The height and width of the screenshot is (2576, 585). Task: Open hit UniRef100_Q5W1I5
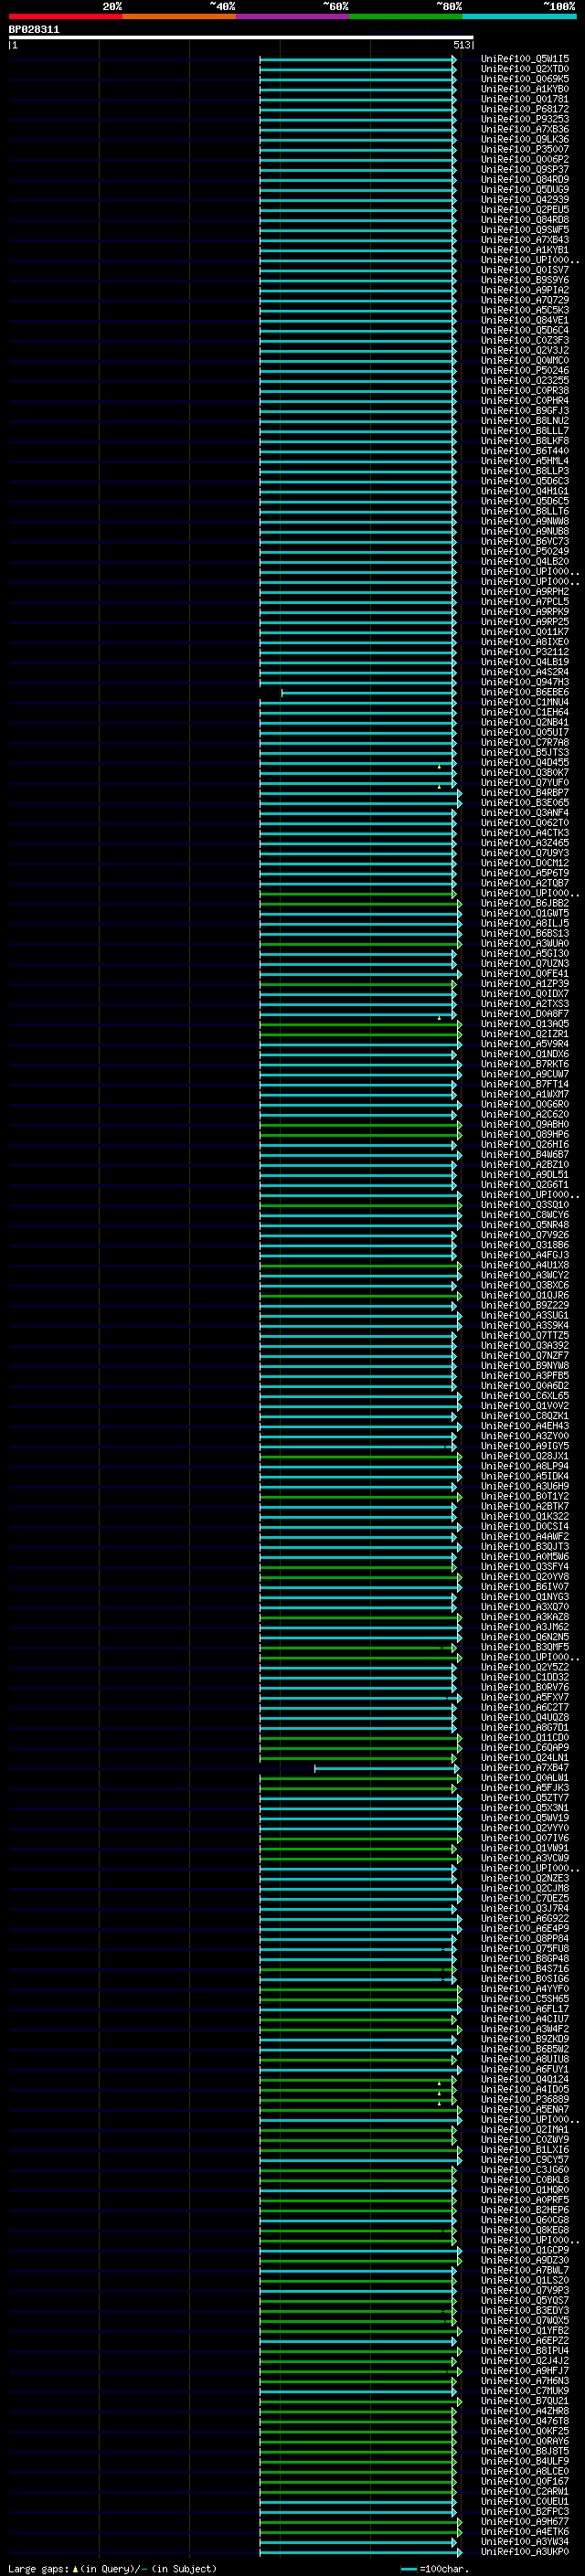(525, 59)
